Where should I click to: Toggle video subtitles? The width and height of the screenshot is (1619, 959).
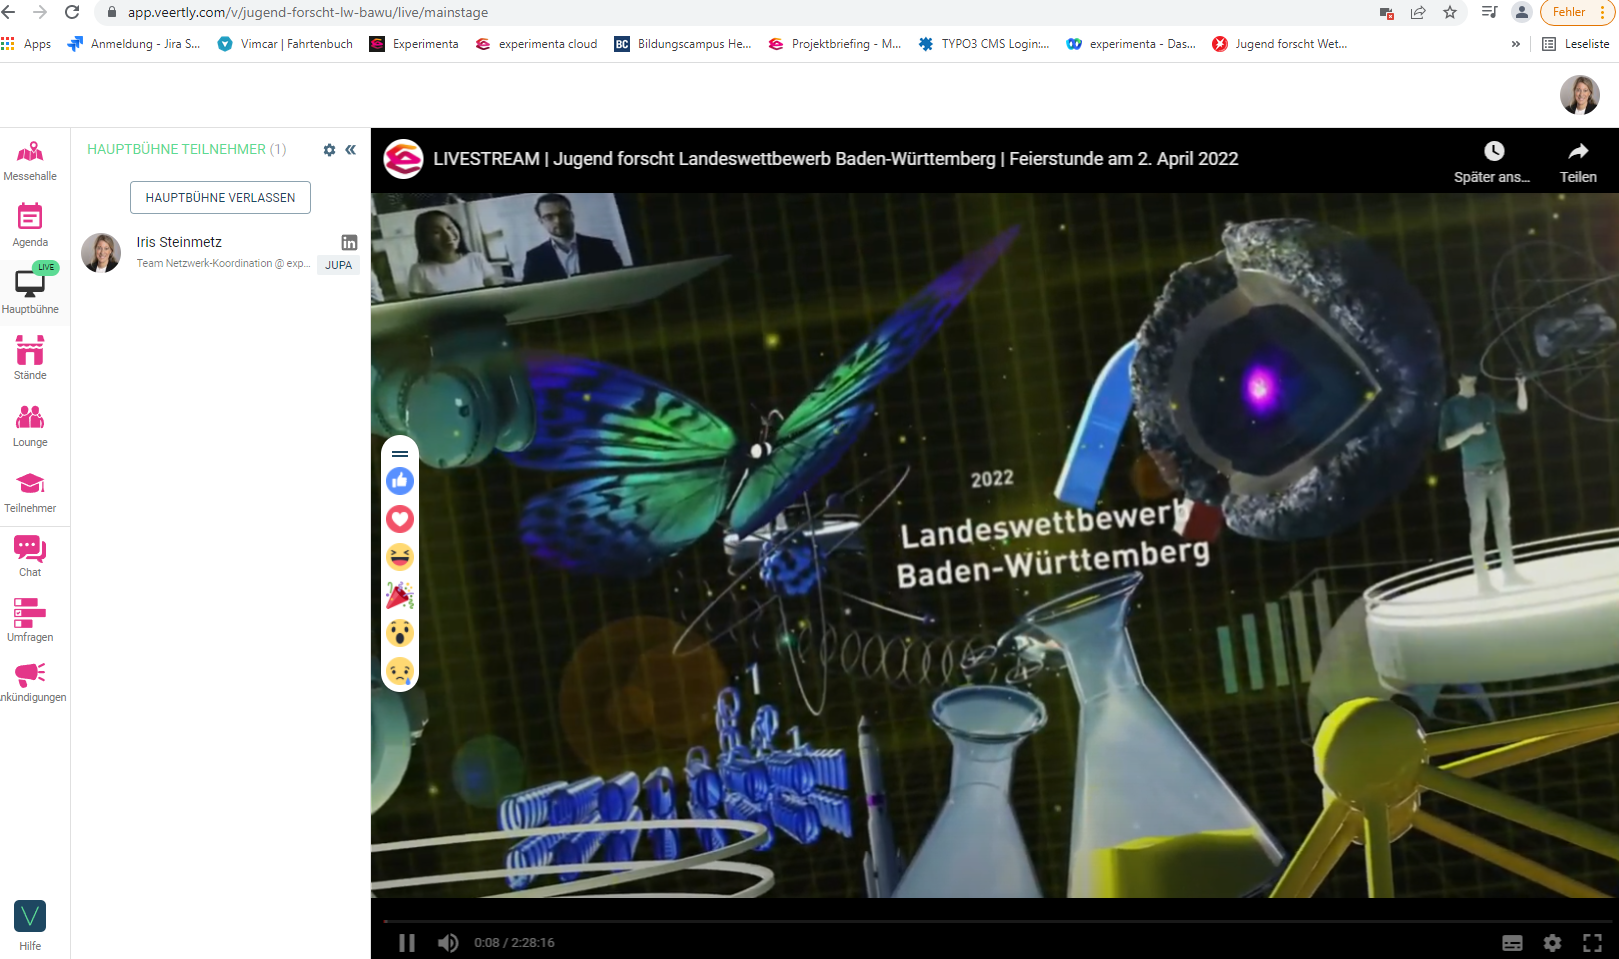point(1512,943)
